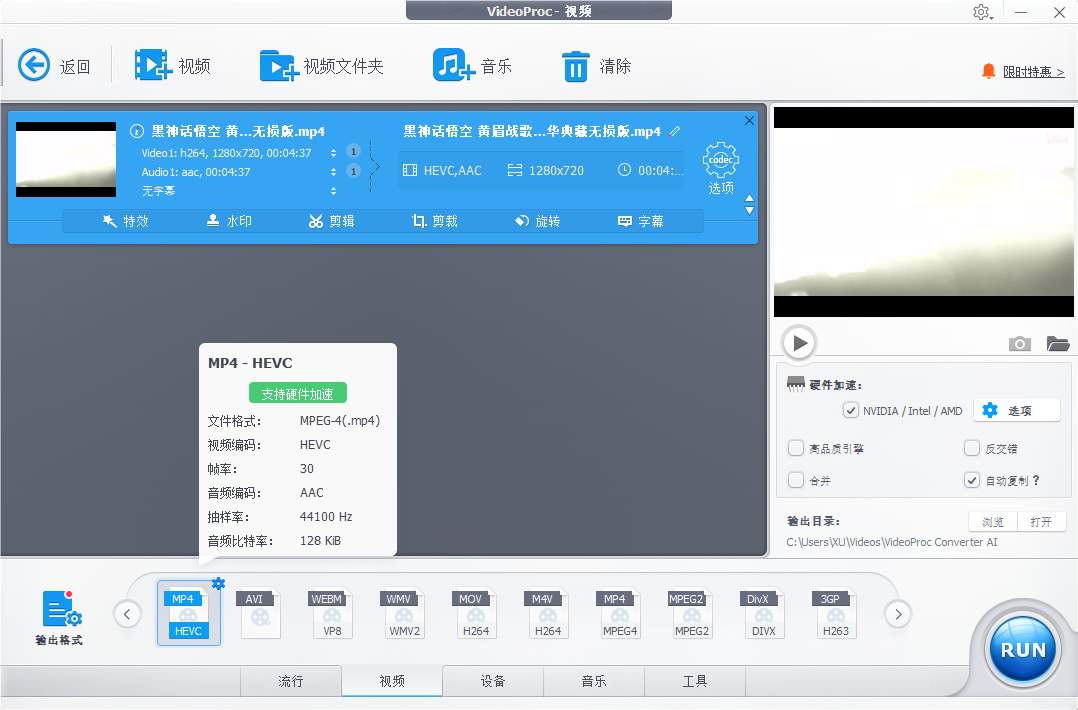The width and height of the screenshot is (1078, 710).
Task: Enable the 高品质引擎 checkbox
Action: click(795, 448)
